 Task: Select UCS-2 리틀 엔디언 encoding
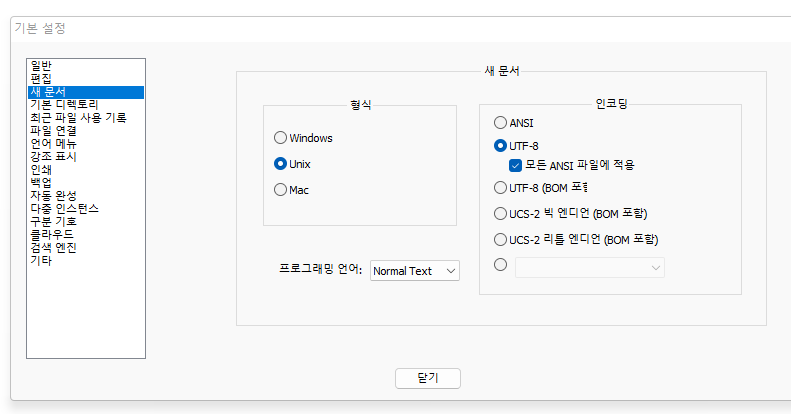coord(501,240)
